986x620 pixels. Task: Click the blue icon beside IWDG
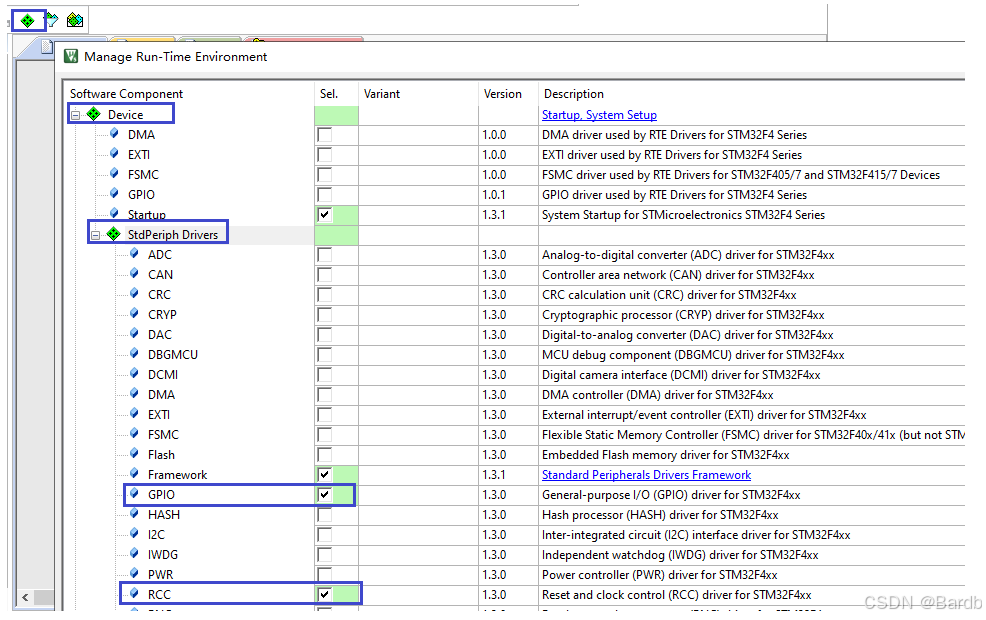pyautogui.click(x=134, y=553)
